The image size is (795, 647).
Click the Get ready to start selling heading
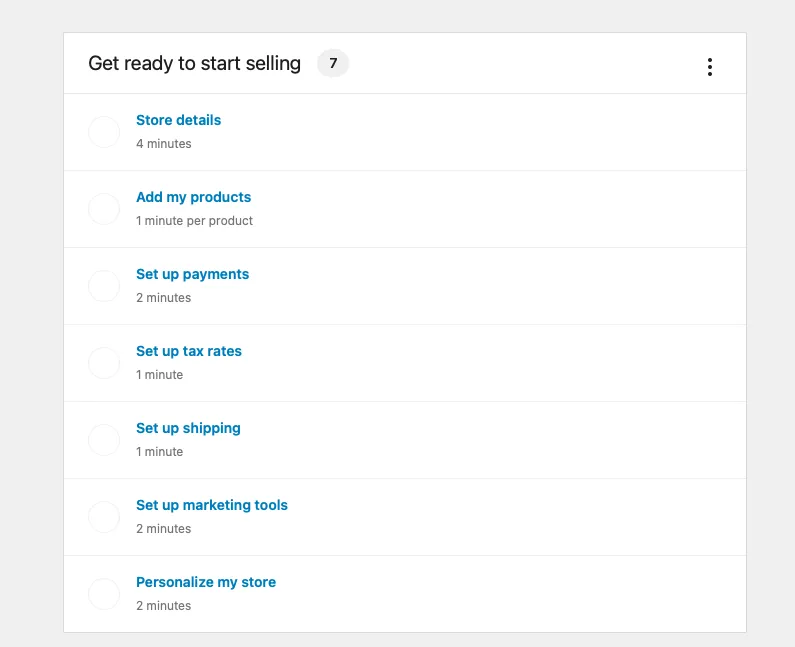(195, 64)
